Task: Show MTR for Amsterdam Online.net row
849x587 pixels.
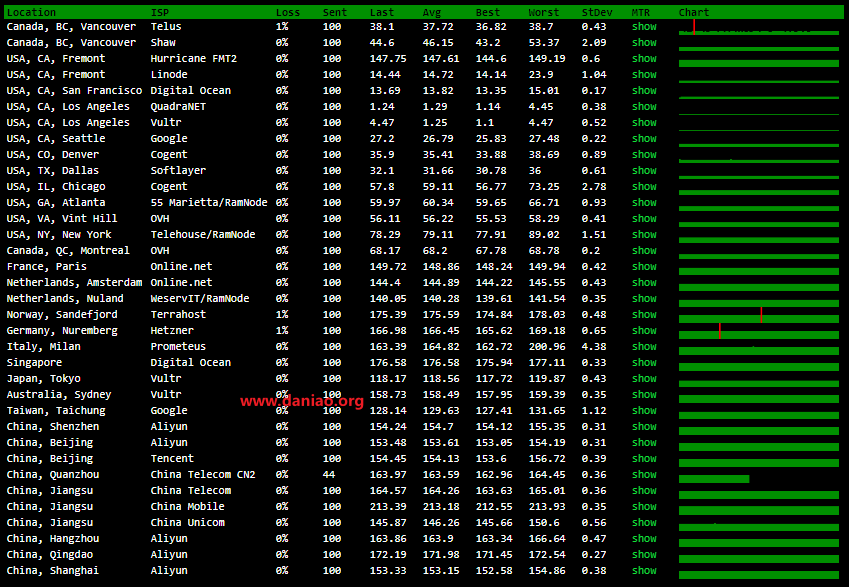Action: pyautogui.click(x=644, y=282)
